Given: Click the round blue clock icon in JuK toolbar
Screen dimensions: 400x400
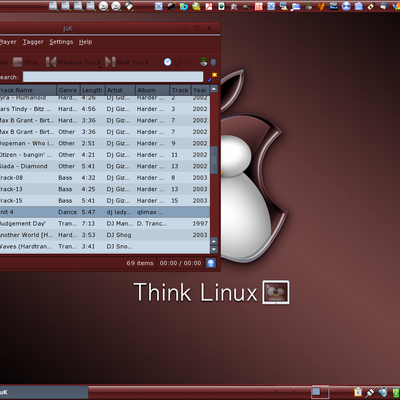Looking at the screenshot, I should point(167,62).
